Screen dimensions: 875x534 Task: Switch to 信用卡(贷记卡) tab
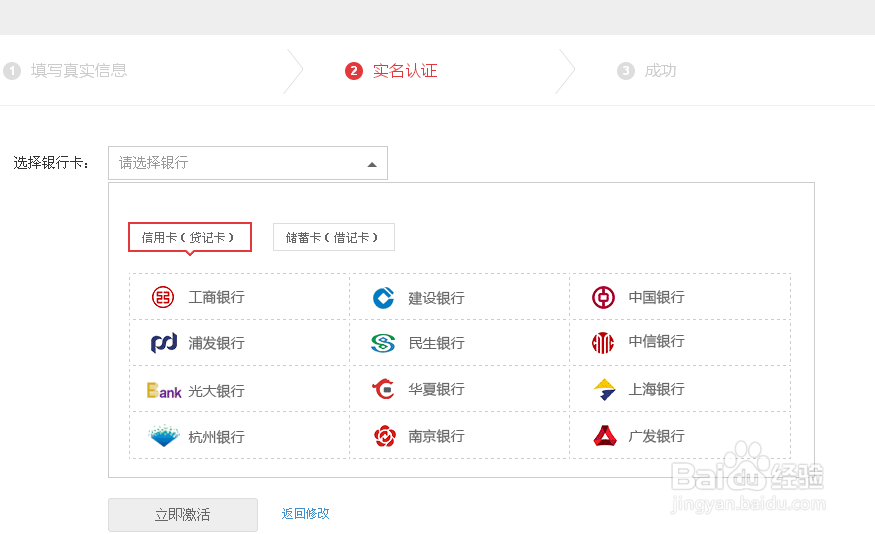click(190, 237)
